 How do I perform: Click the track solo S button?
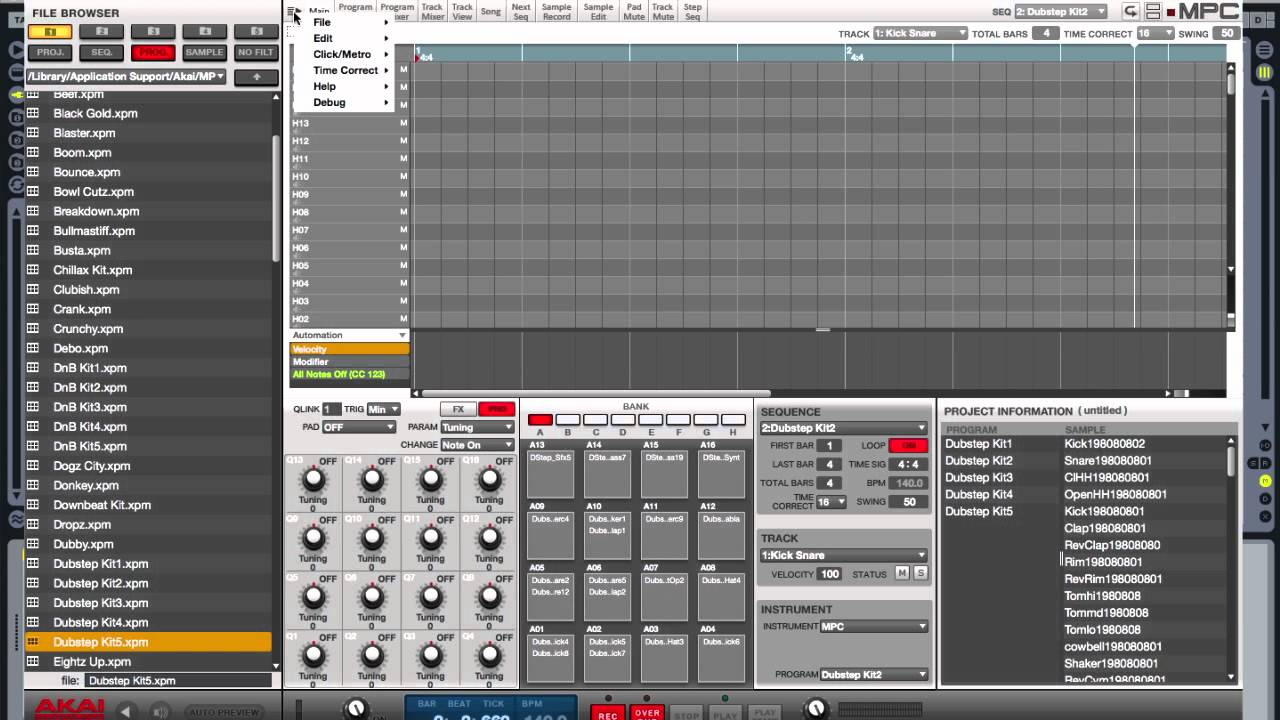pyautogui.click(x=920, y=574)
